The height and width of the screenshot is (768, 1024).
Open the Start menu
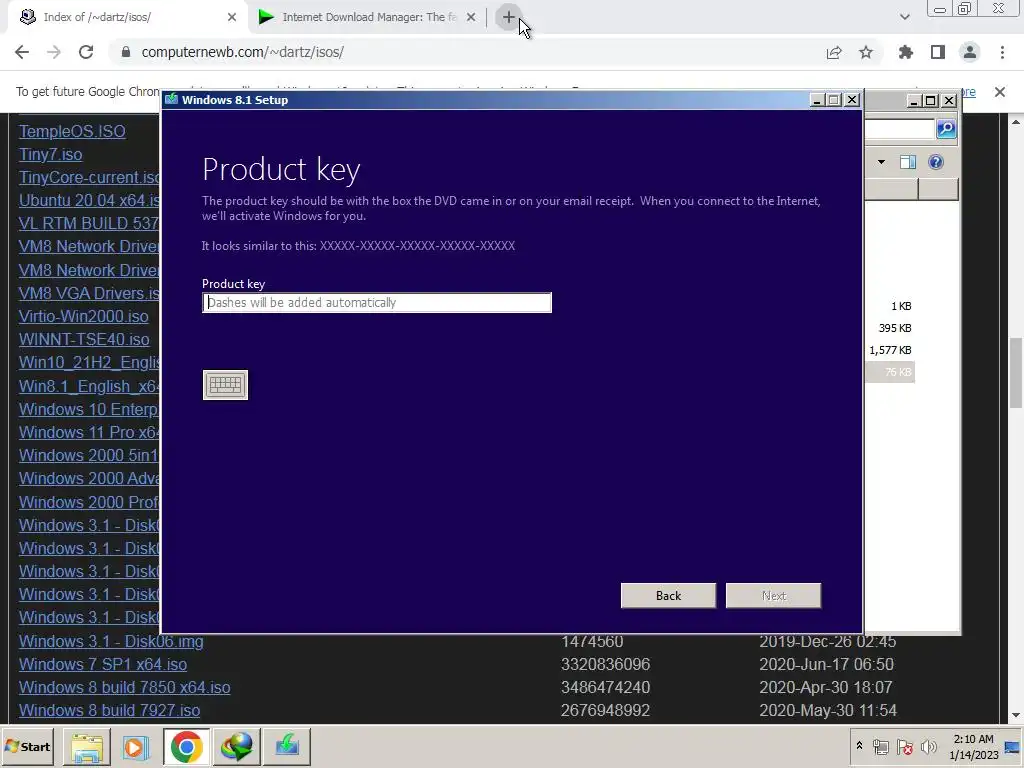[28, 746]
